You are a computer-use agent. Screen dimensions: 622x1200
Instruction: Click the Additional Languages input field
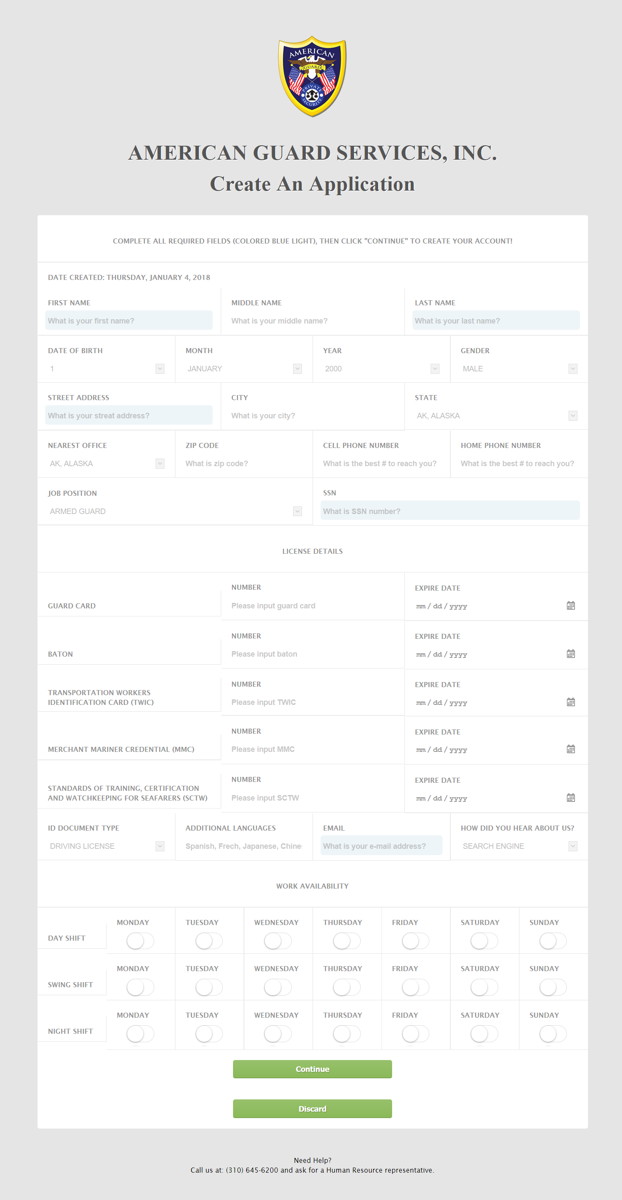pyautogui.click(x=244, y=846)
